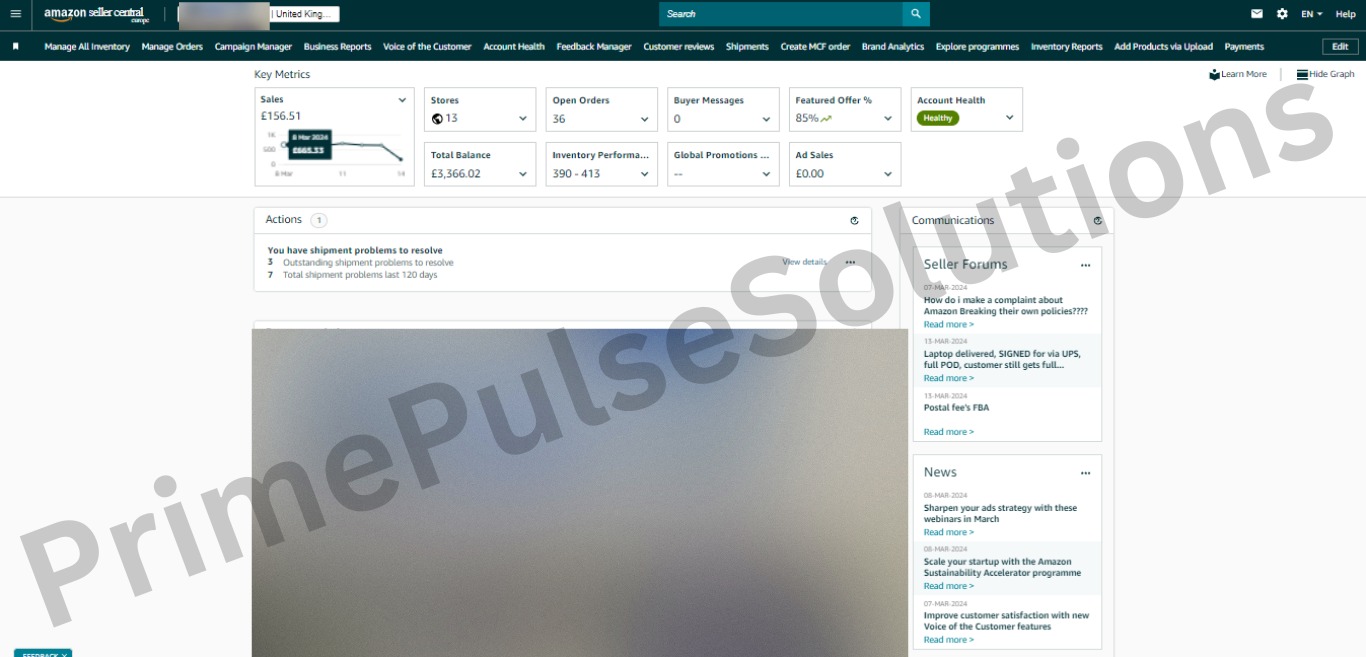Image resolution: width=1366 pixels, height=657 pixels.
Task: Click the Edit button in navigation bar
Action: (1340, 46)
